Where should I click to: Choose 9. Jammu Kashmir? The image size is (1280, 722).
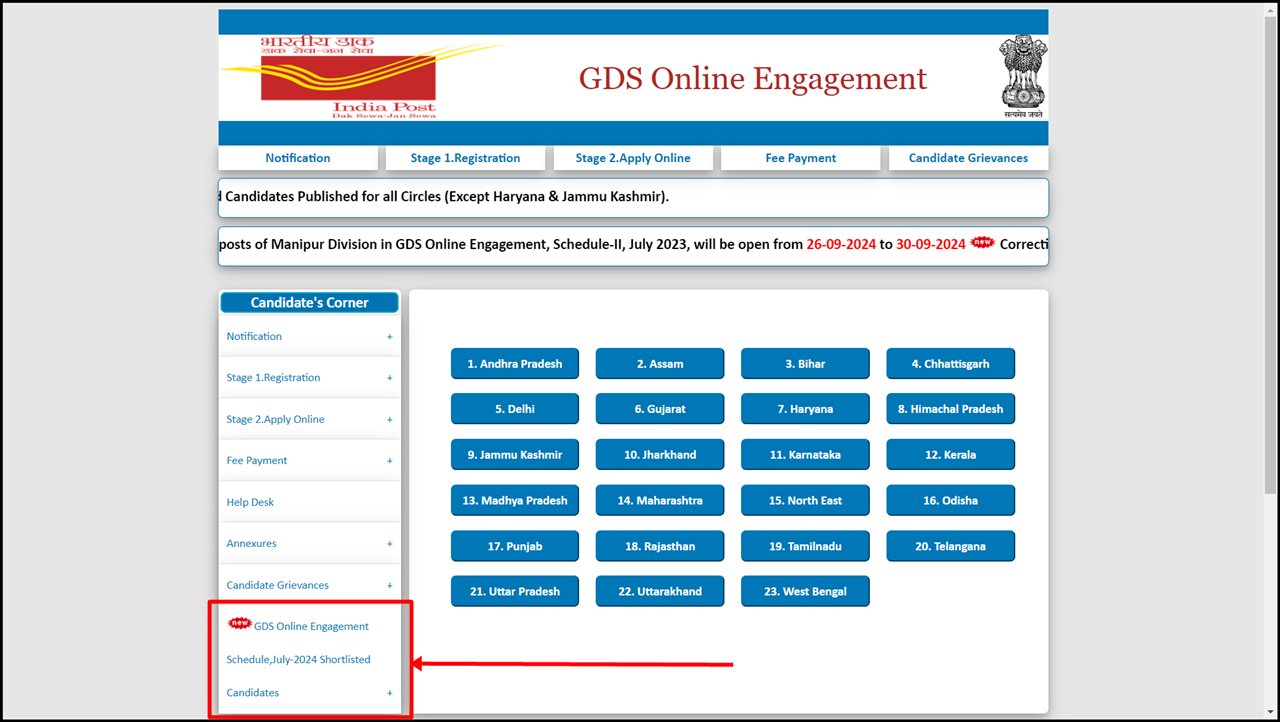tap(515, 455)
